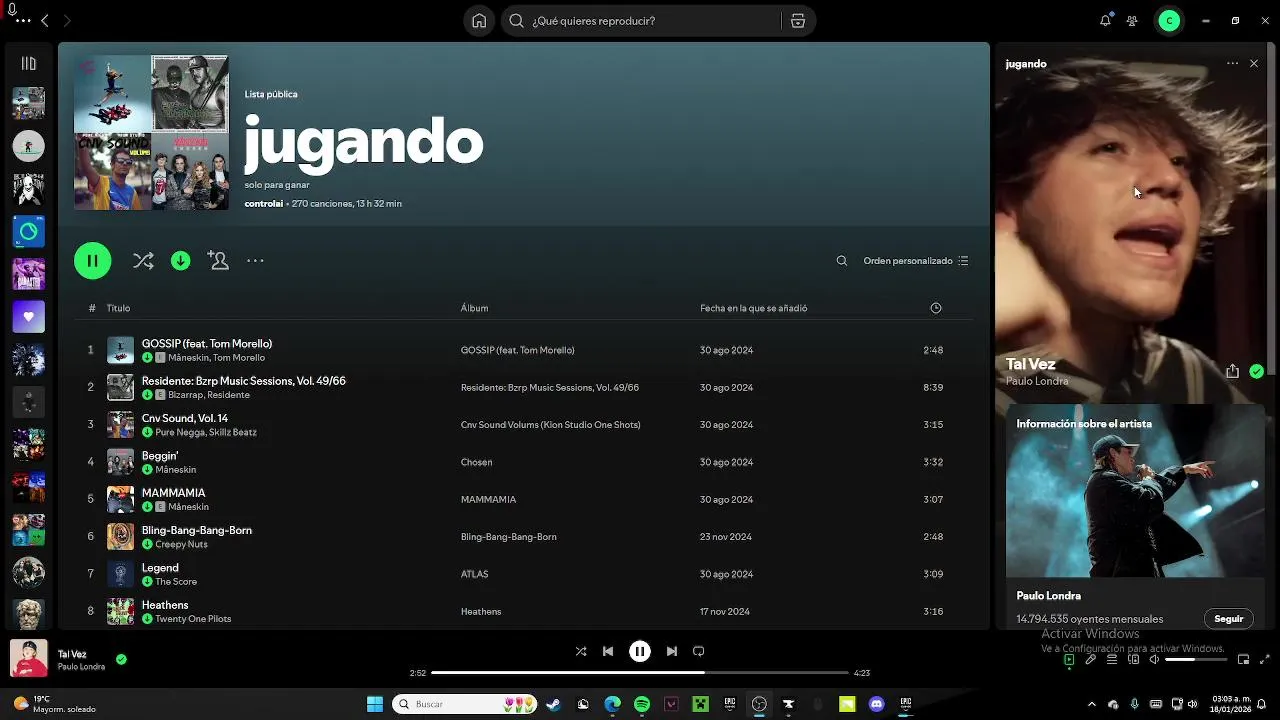This screenshot has width=1280, height=720.
Task: Select the MAMMAMIA track title
Action: pyautogui.click(x=173, y=493)
